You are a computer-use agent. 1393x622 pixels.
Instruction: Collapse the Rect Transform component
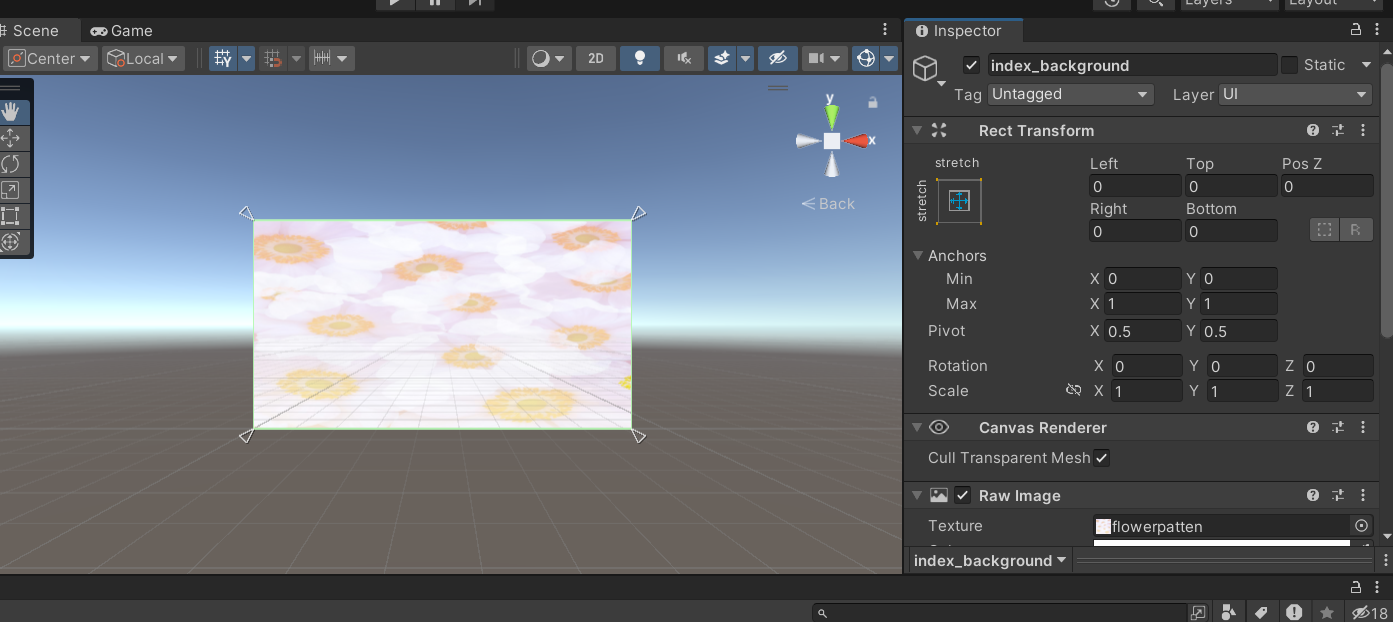[x=917, y=130]
